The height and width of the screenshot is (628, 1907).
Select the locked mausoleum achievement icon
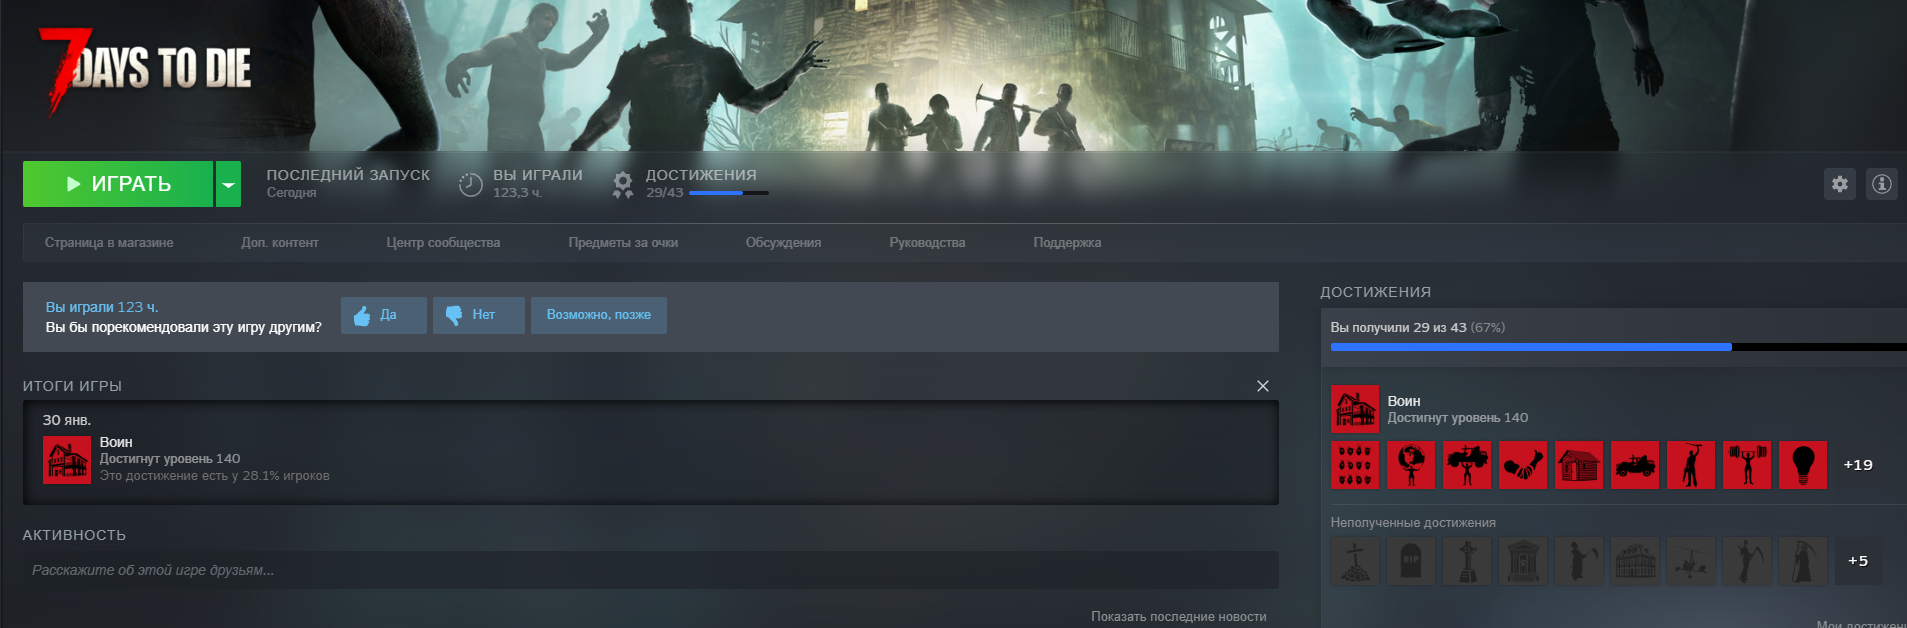point(1523,561)
